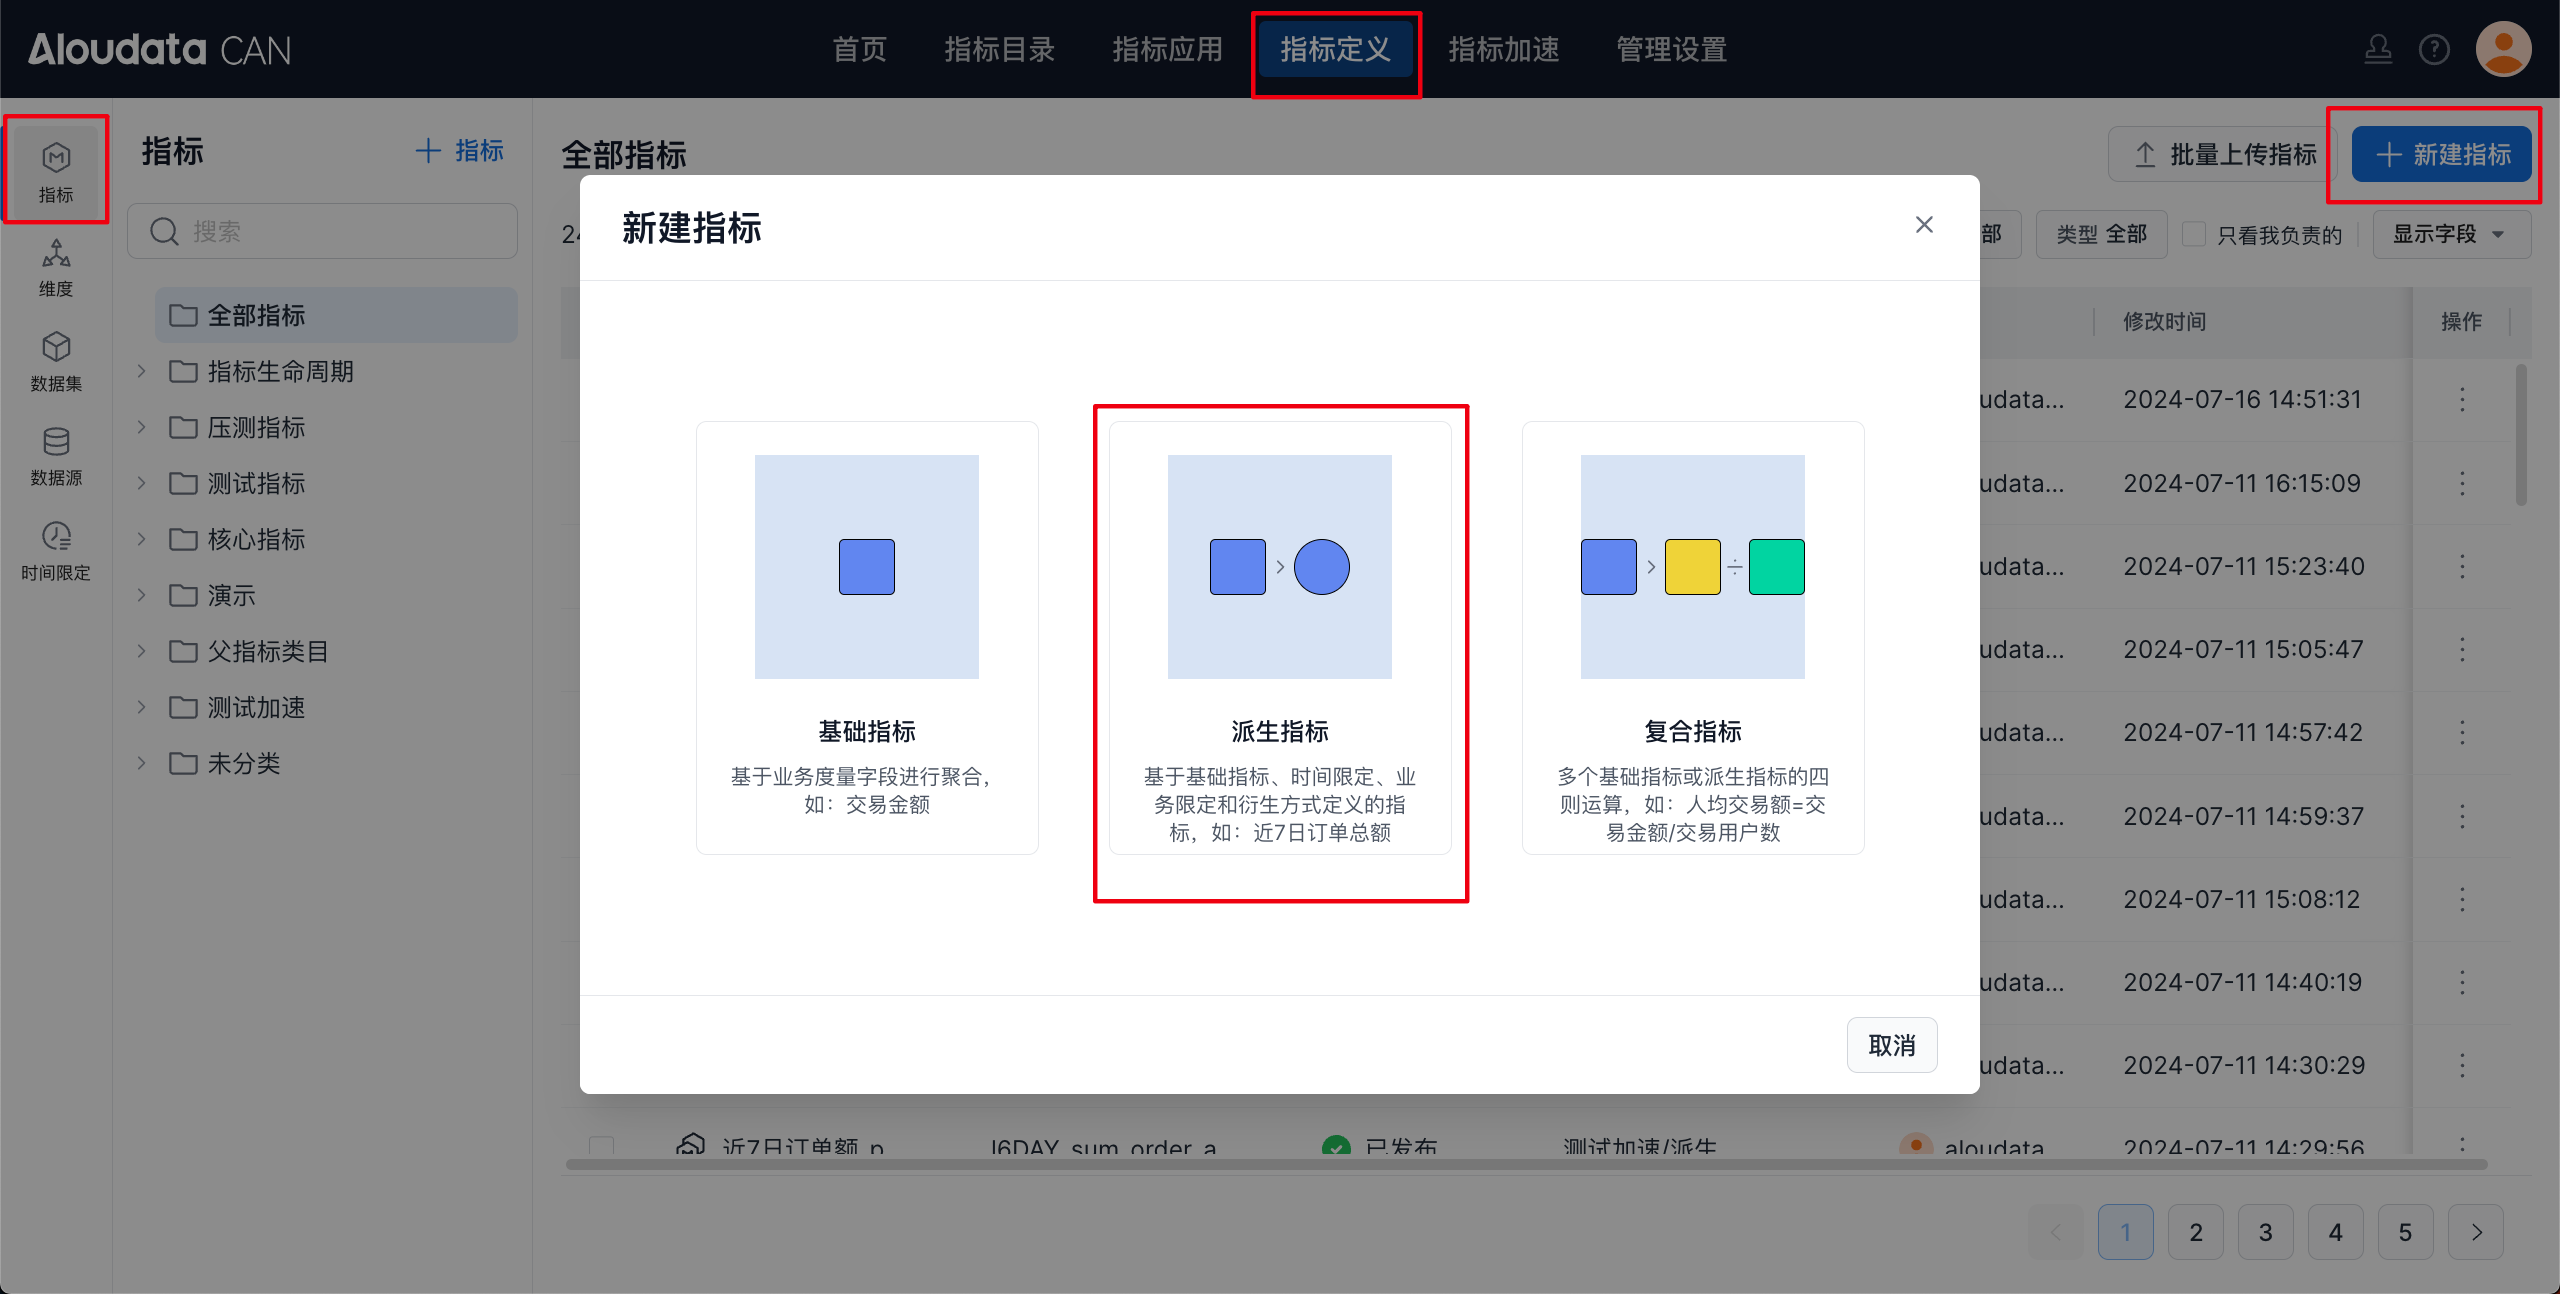The height and width of the screenshot is (1294, 2560).
Task: Click the help question mark icon
Action: [x=2433, y=49]
